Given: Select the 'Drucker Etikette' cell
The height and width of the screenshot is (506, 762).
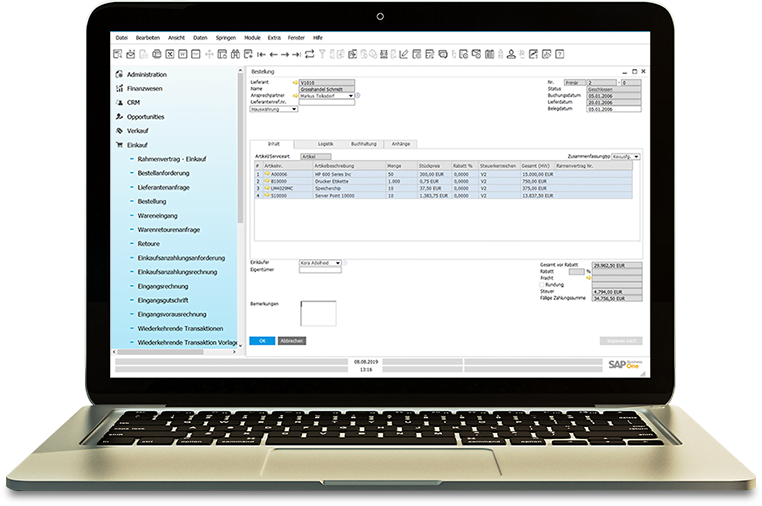Looking at the screenshot, I should (x=349, y=181).
